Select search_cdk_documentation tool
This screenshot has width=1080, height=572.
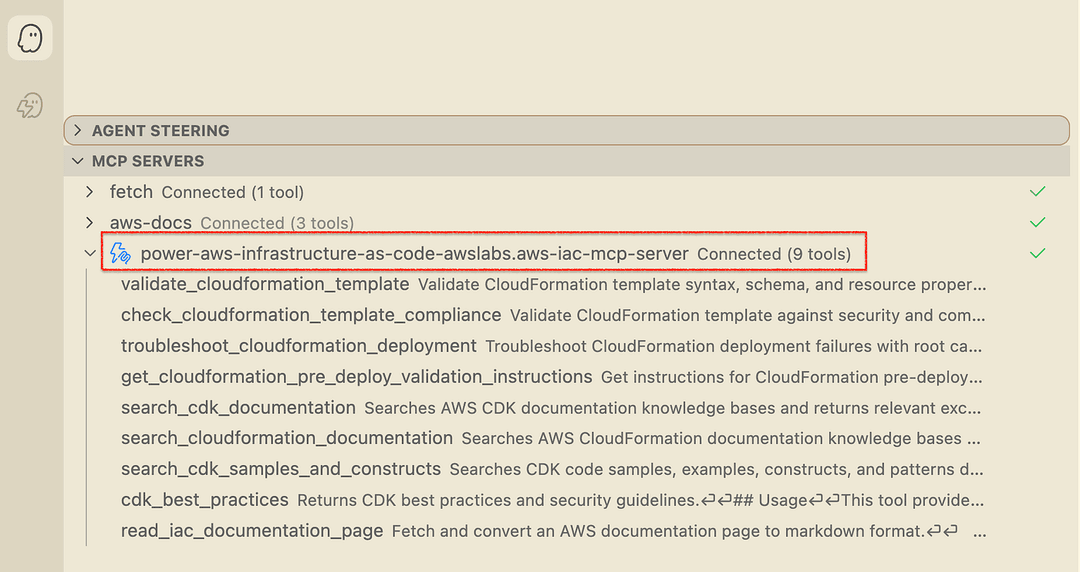tap(238, 407)
